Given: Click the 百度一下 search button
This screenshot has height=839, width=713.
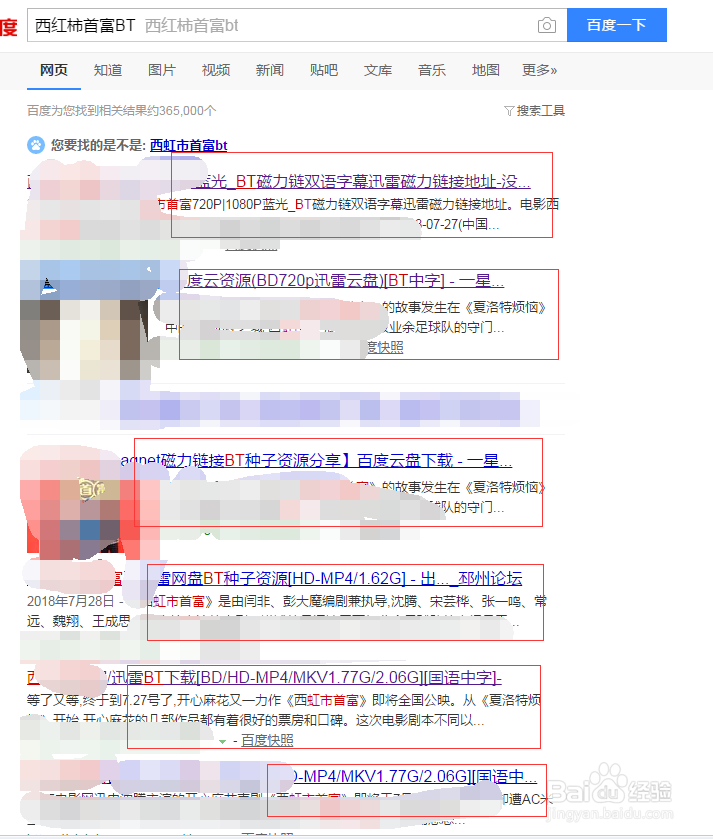Looking at the screenshot, I should tap(617, 25).
